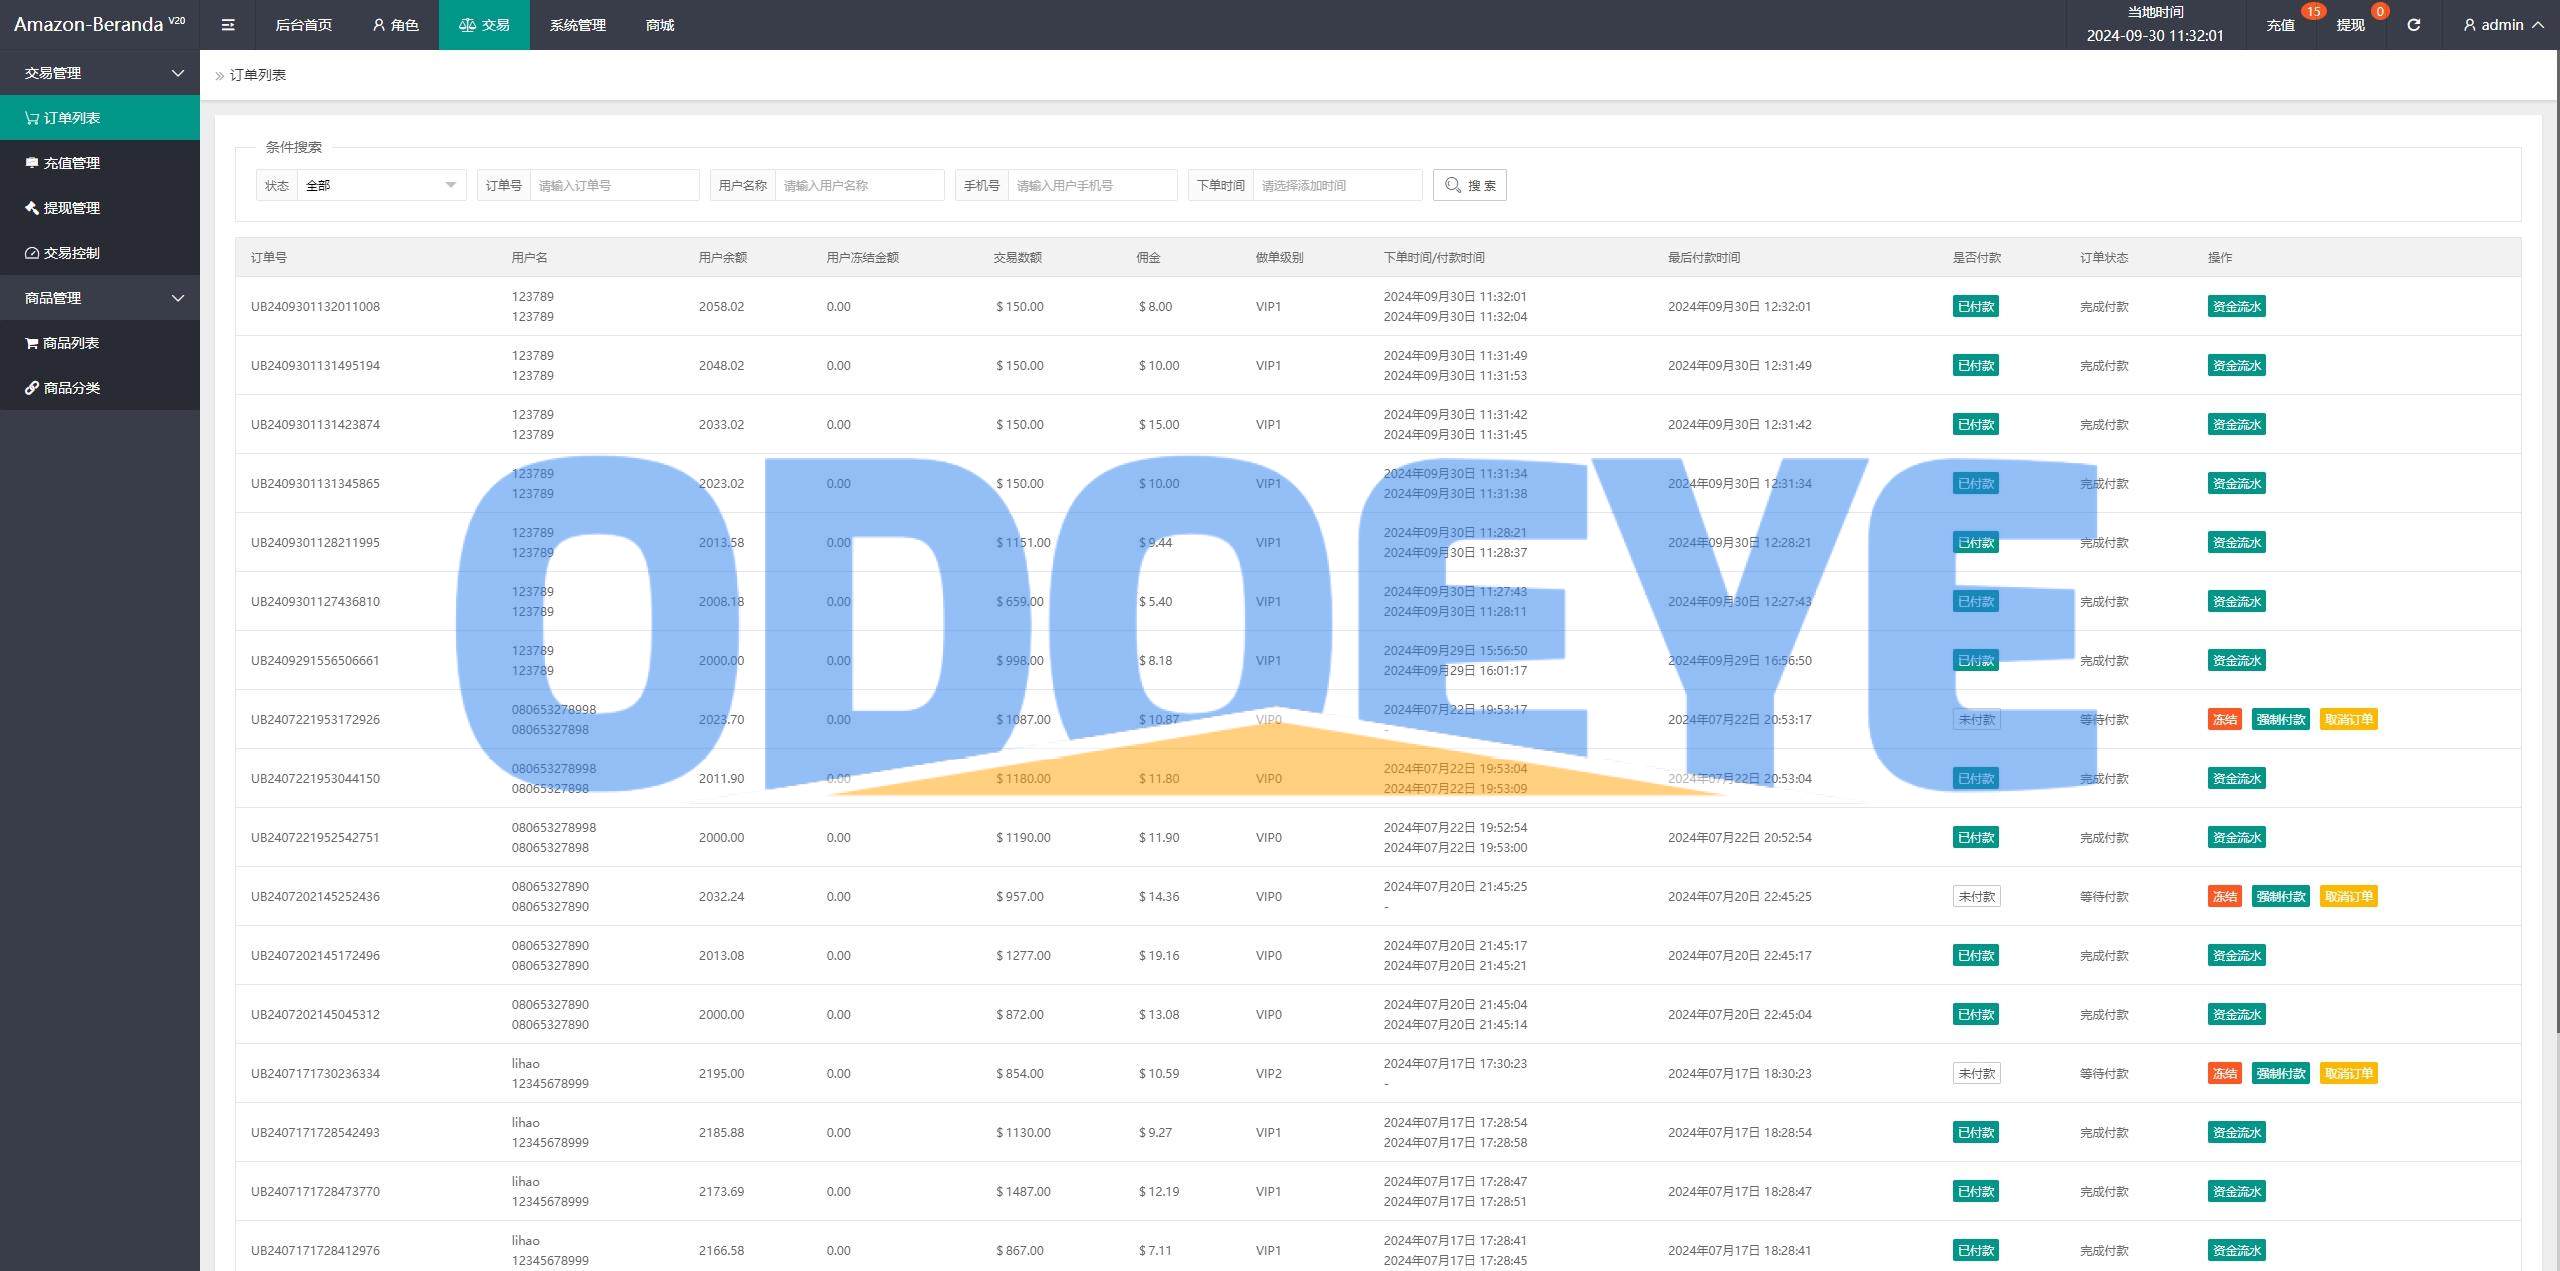Open 订单列表 in the sidebar

tap(100, 118)
